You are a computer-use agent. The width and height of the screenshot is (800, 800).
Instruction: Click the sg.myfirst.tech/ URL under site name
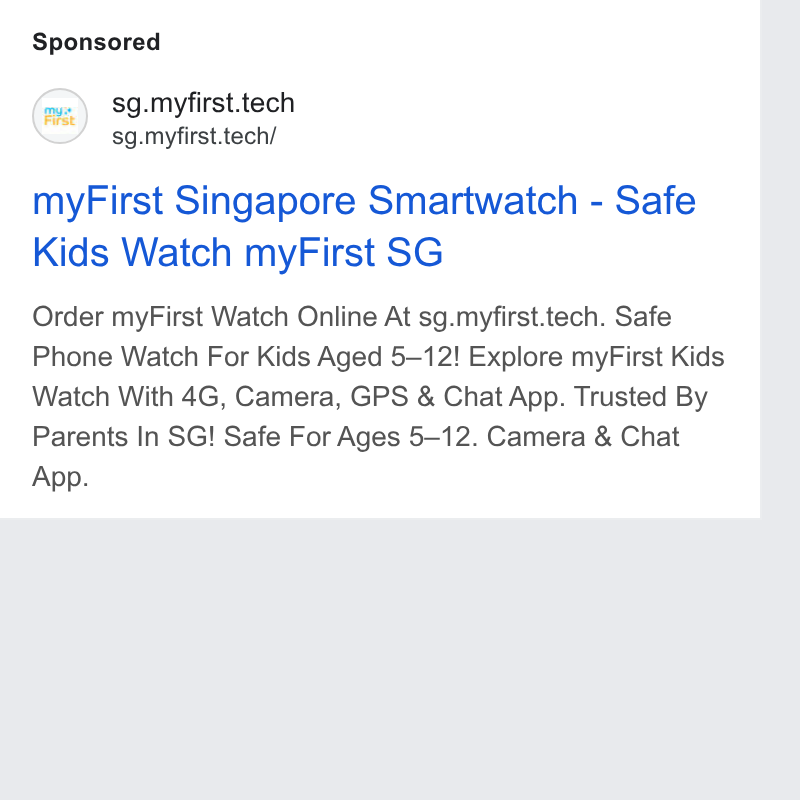coord(194,136)
